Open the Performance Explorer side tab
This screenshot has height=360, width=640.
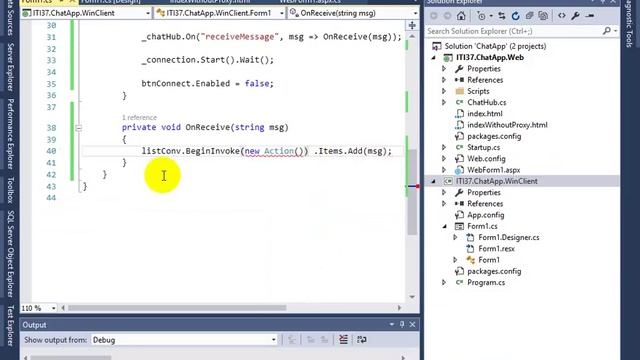coord(10,134)
